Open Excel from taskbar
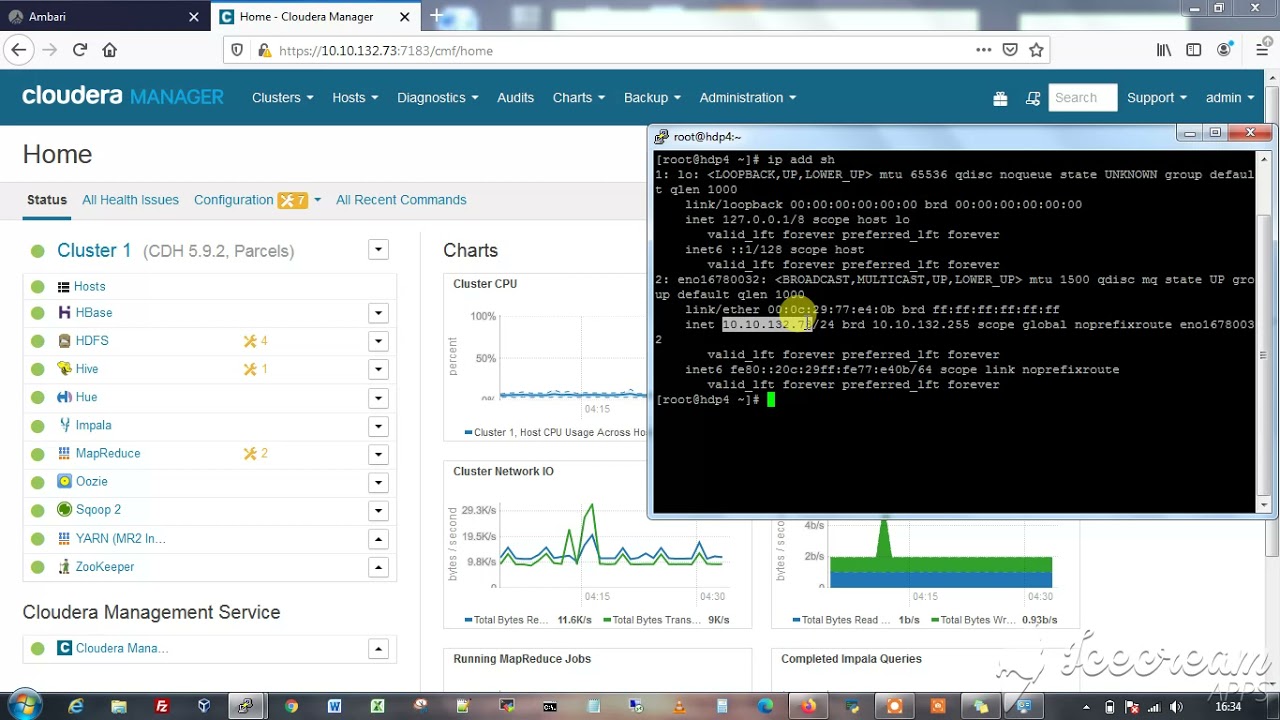The image size is (1280, 720). pos(377,706)
